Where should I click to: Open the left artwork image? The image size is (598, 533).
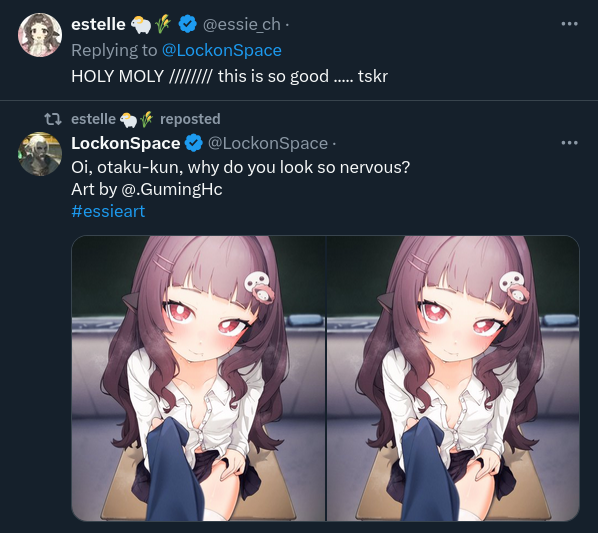pos(198,378)
